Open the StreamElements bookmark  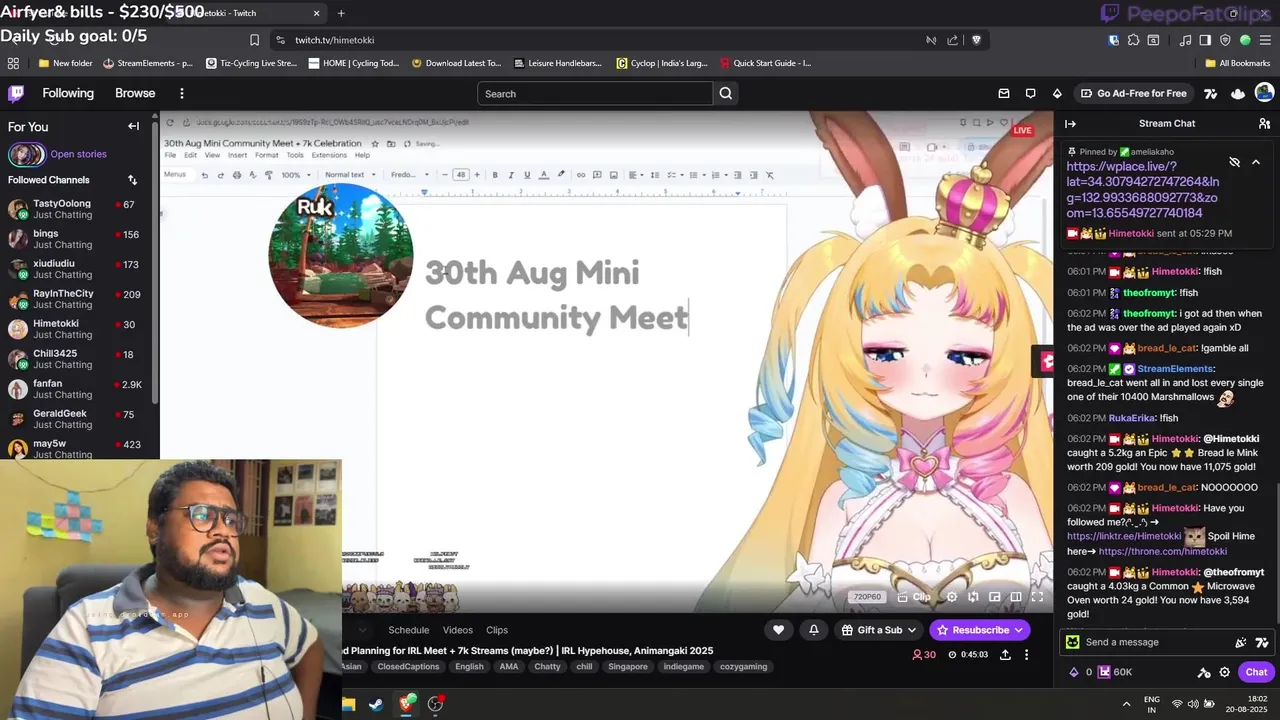pyautogui.click(x=147, y=63)
